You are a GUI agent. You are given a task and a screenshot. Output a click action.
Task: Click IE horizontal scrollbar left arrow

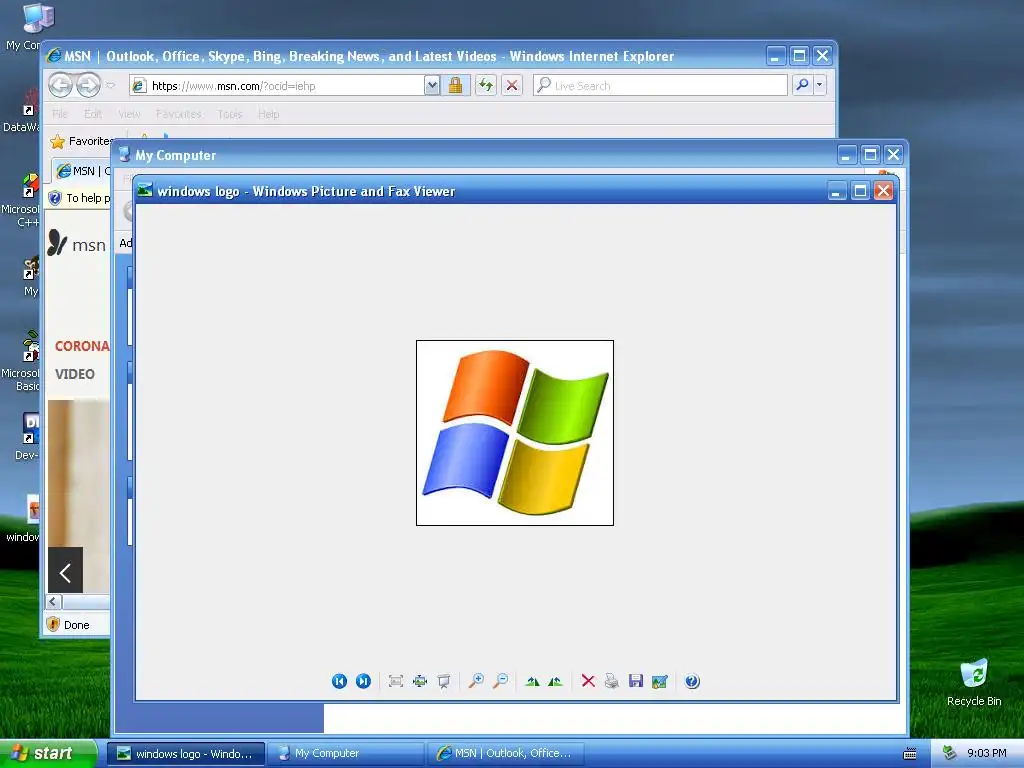click(x=53, y=601)
